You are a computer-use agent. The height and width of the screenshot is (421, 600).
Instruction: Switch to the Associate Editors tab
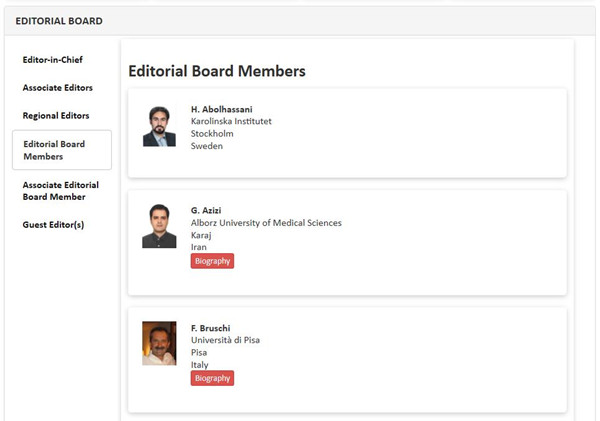click(x=58, y=88)
